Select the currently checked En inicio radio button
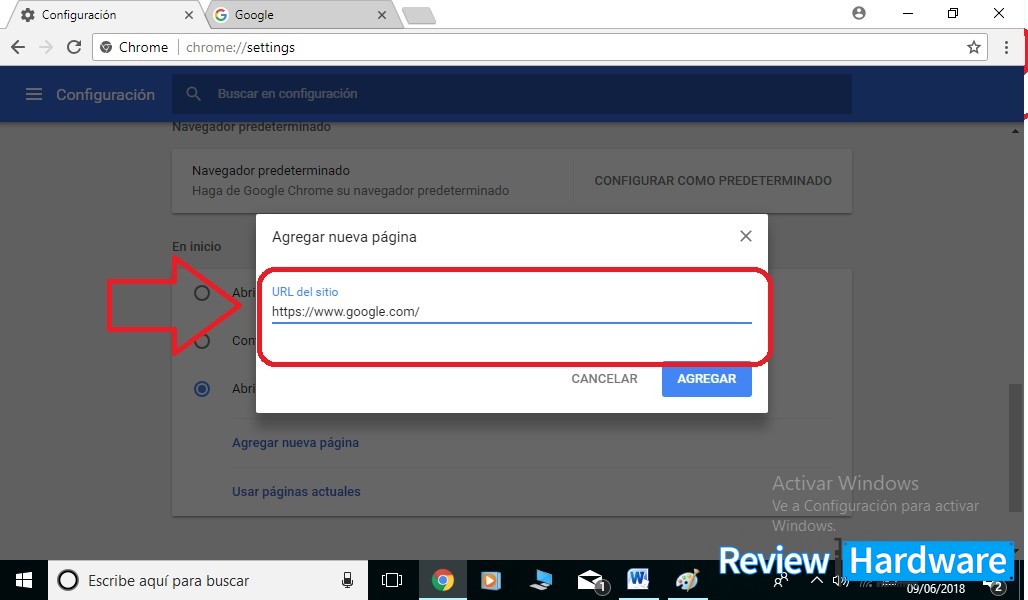Viewport: 1028px width, 600px height. click(202, 389)
